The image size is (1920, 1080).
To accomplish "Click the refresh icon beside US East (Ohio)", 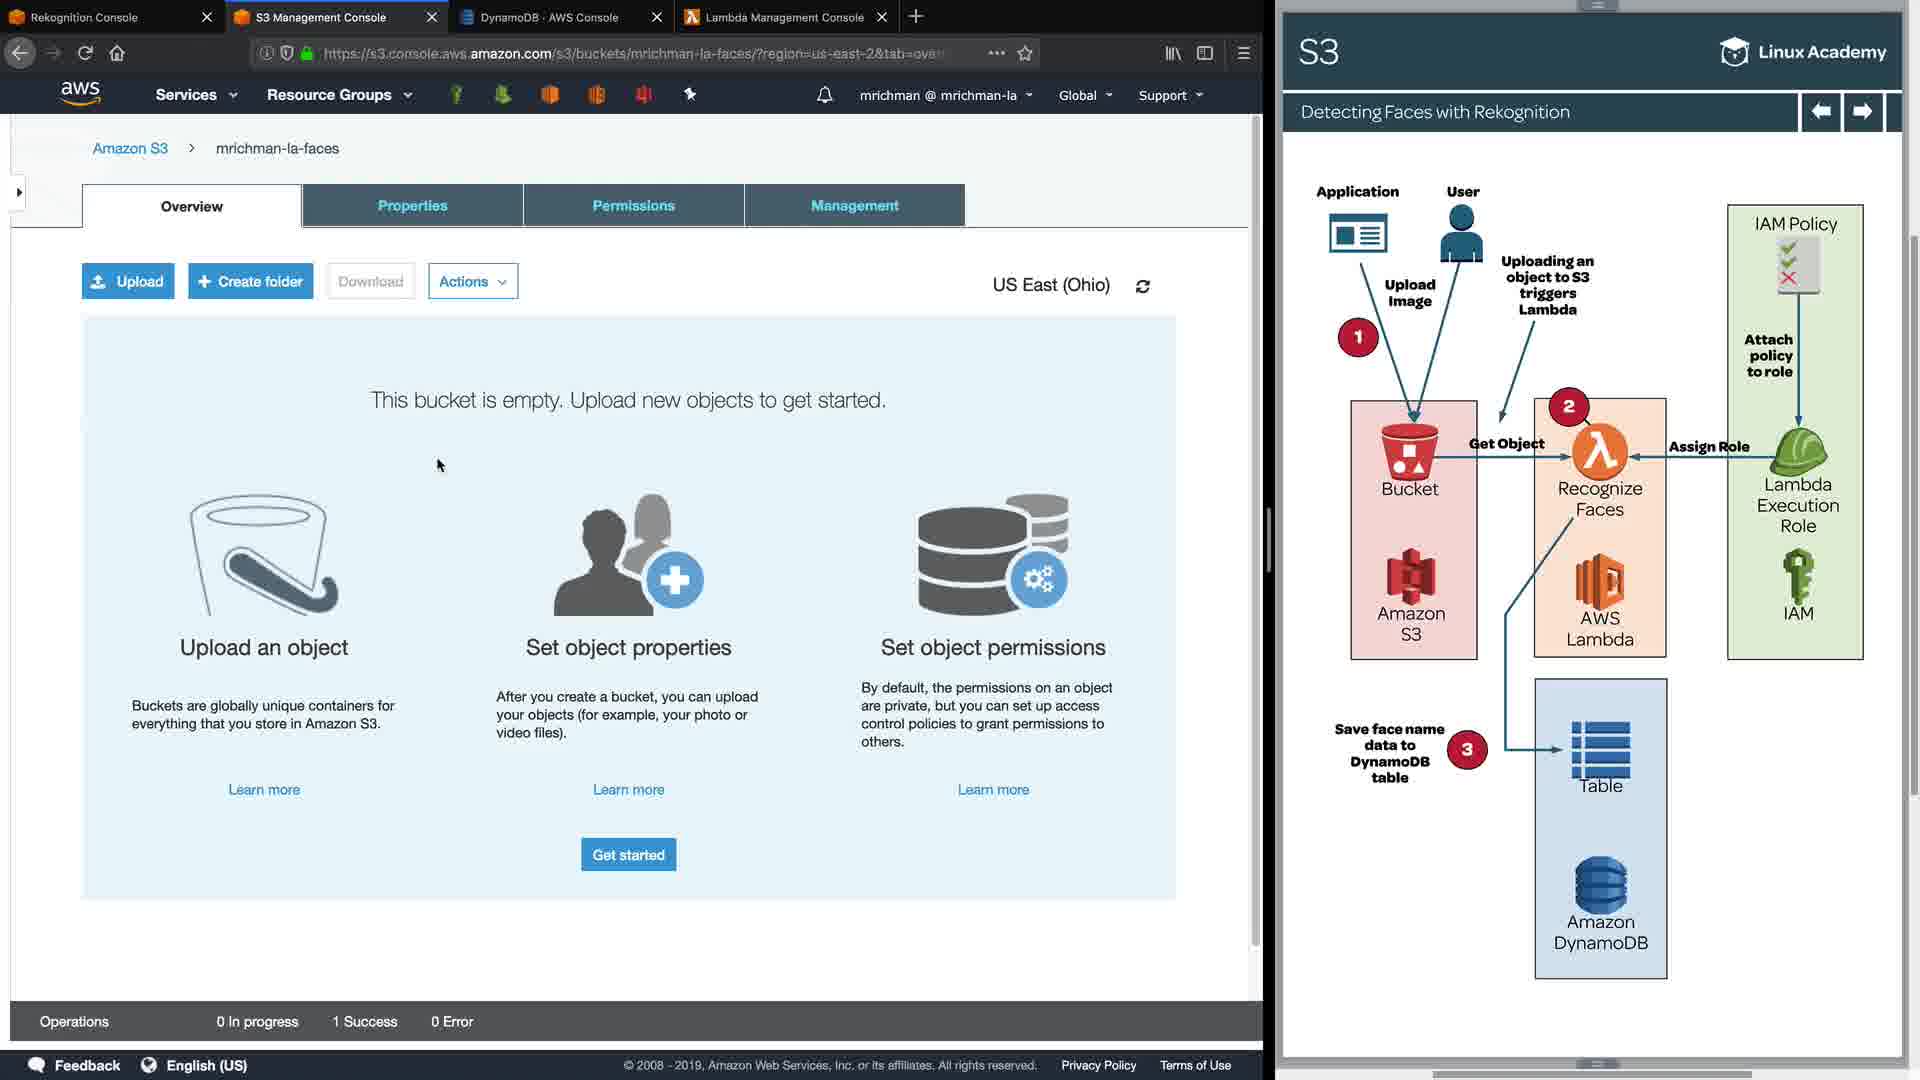I will (1143, 286).
